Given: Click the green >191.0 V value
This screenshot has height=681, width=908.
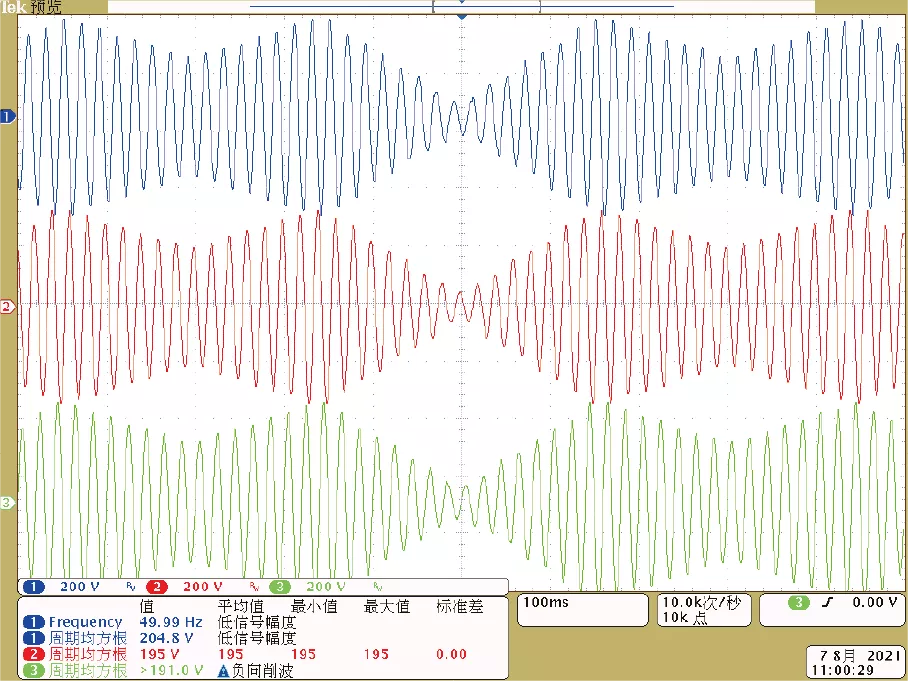Looking at the screenshot, I should pyautogui.click(x=171, y=671).
